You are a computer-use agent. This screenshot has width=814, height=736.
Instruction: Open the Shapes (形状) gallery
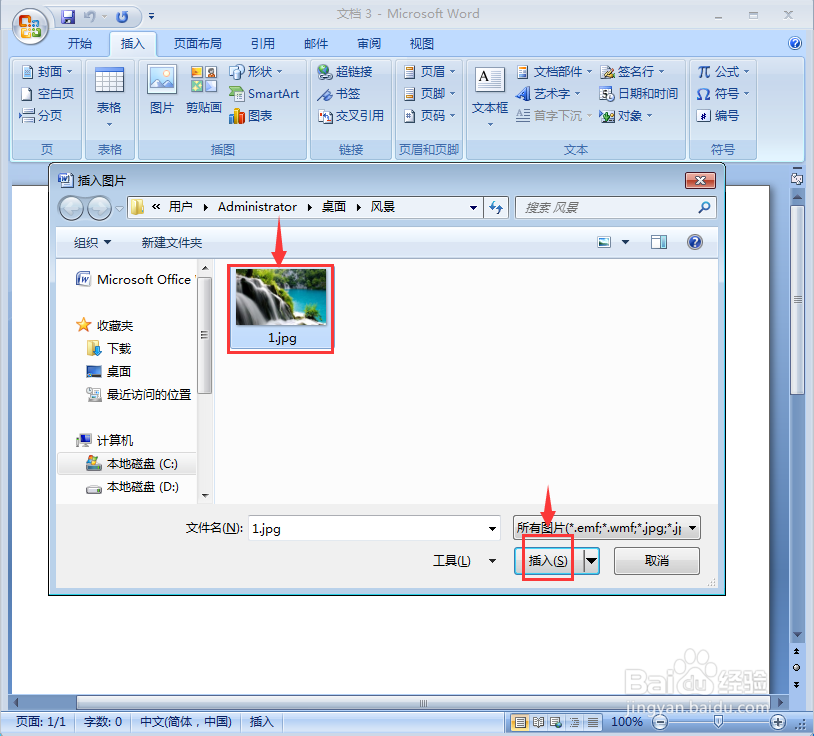[256, 71]
